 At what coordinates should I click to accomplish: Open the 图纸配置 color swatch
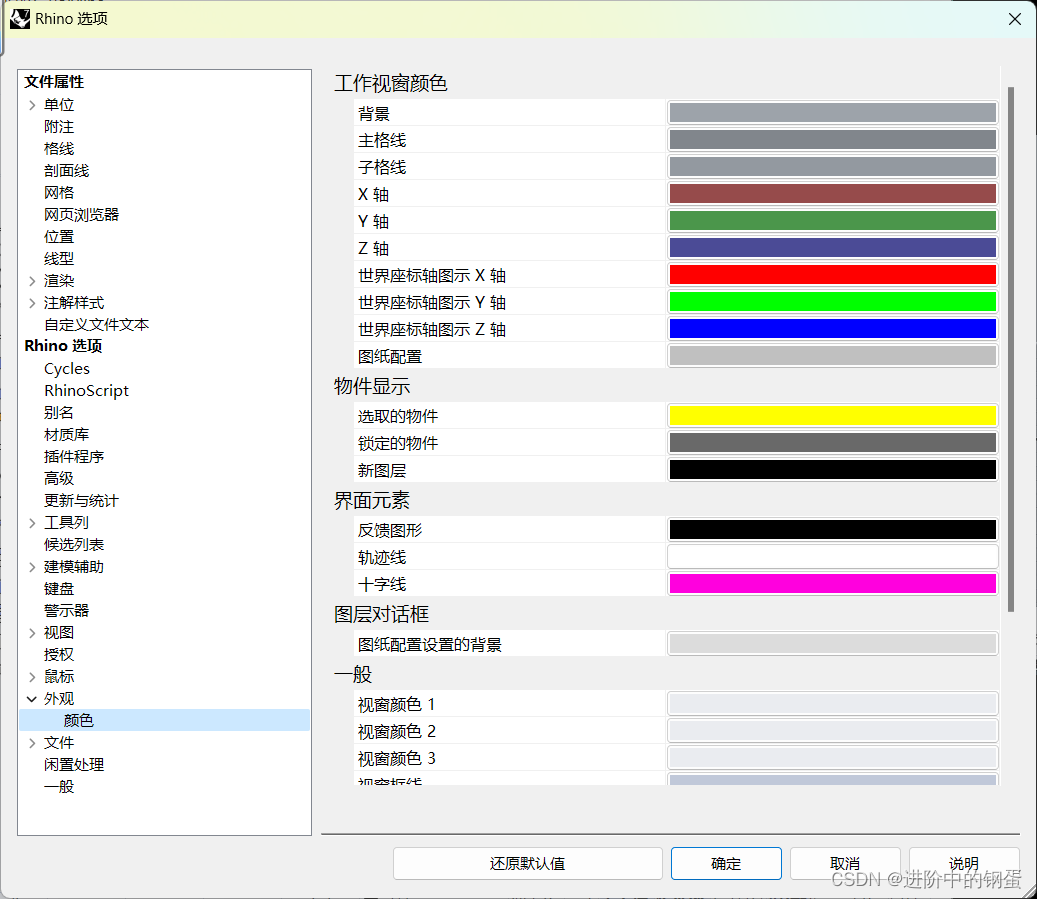pos(833,356)
